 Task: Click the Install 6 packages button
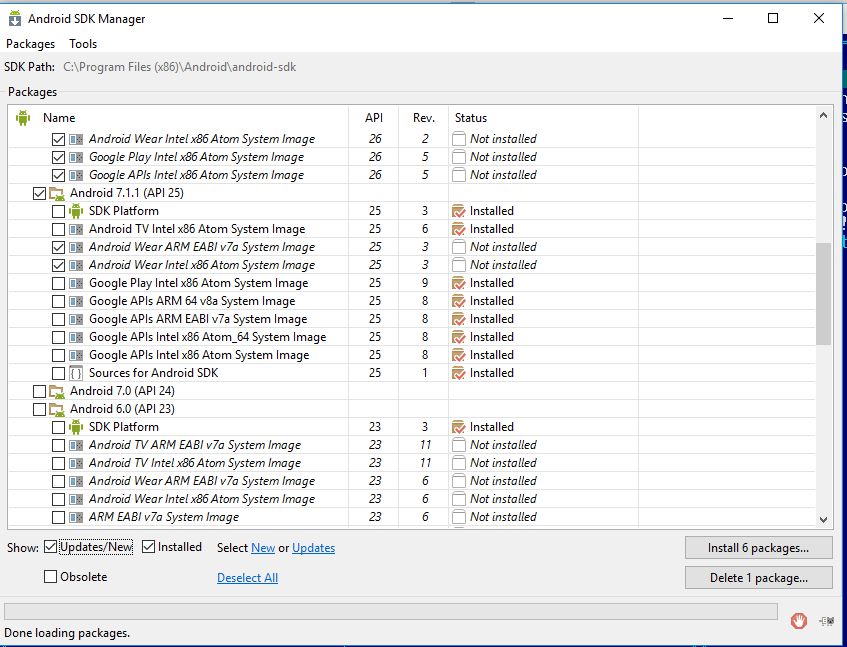pyautogui.click(x=759, y=548)
